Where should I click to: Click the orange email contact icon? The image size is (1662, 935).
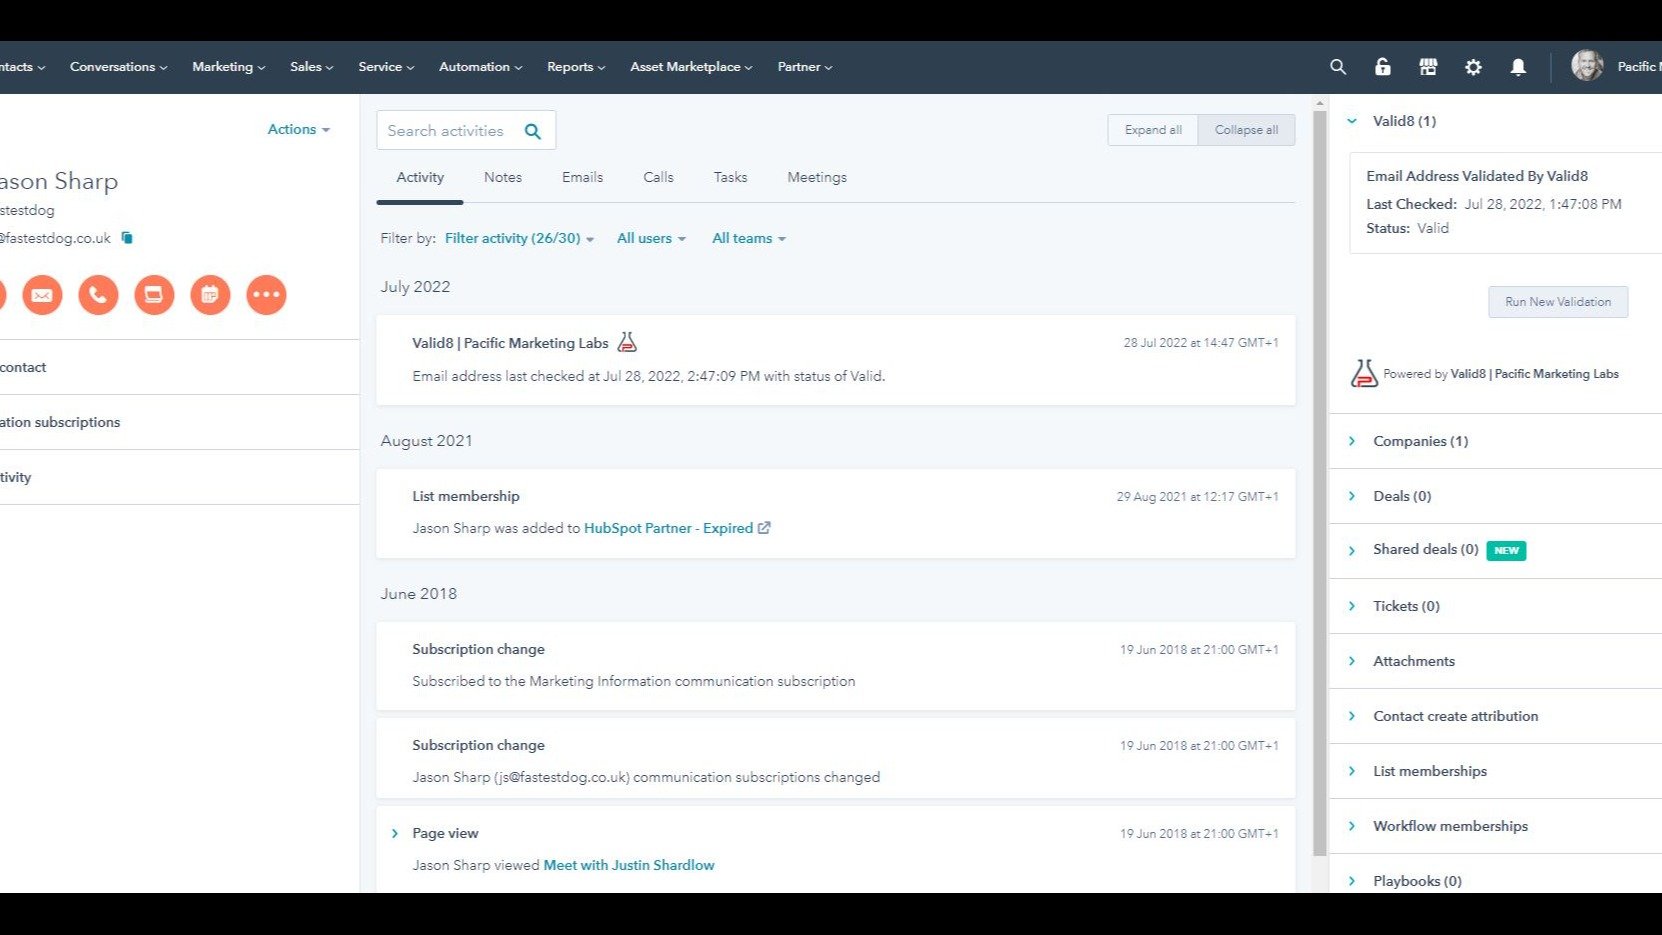(42, 295)
